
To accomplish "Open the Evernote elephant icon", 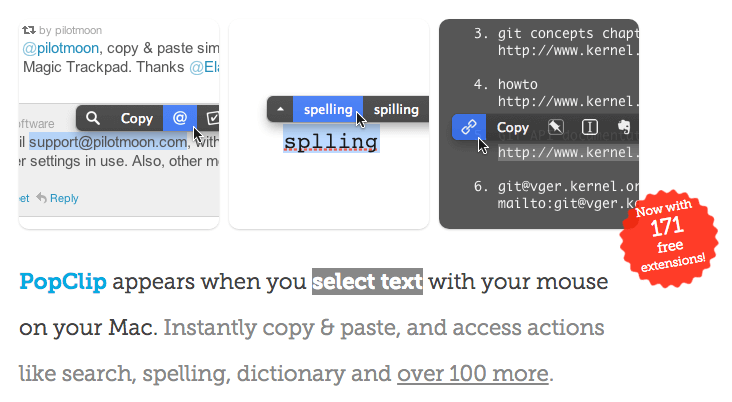I will click(x=624, y=127).
